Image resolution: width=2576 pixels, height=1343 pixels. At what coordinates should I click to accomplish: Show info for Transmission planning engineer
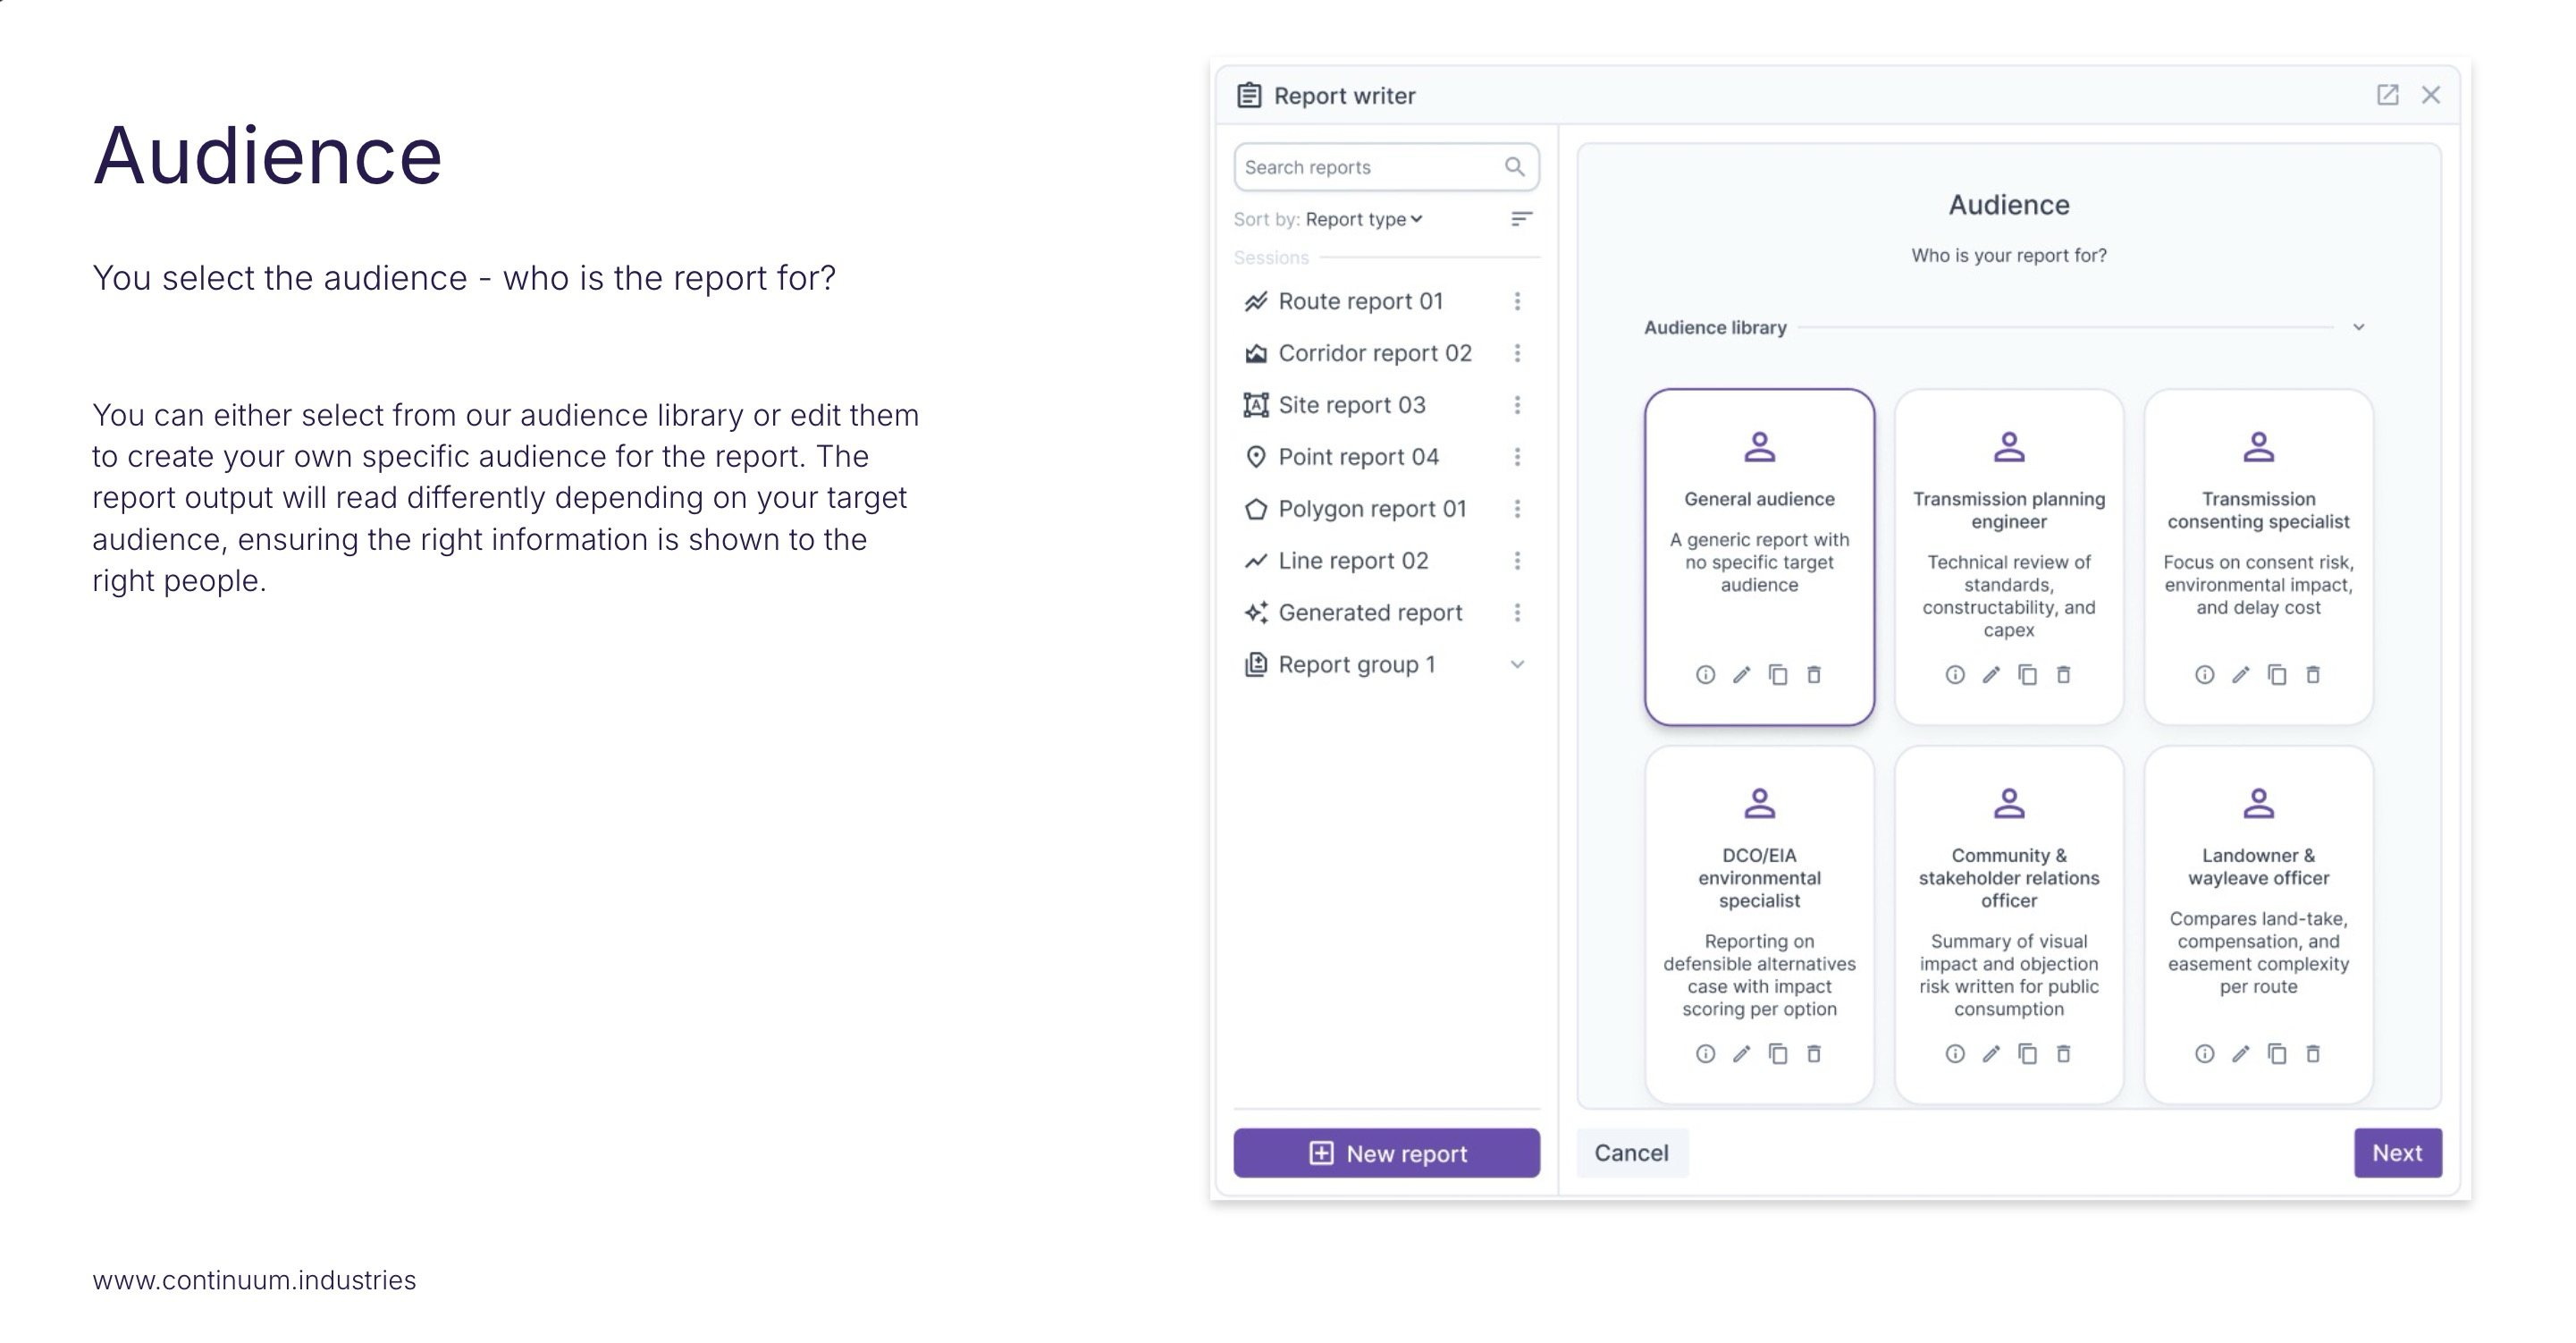(x=1954, y=675)
